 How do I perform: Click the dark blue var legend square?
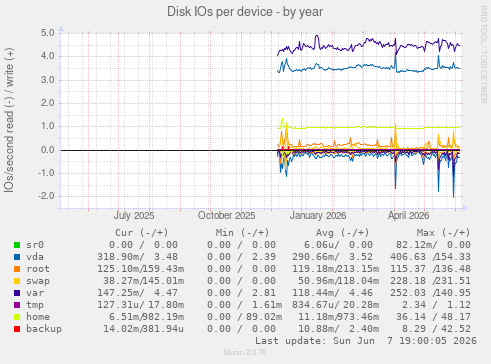click(x=17, y=293)
